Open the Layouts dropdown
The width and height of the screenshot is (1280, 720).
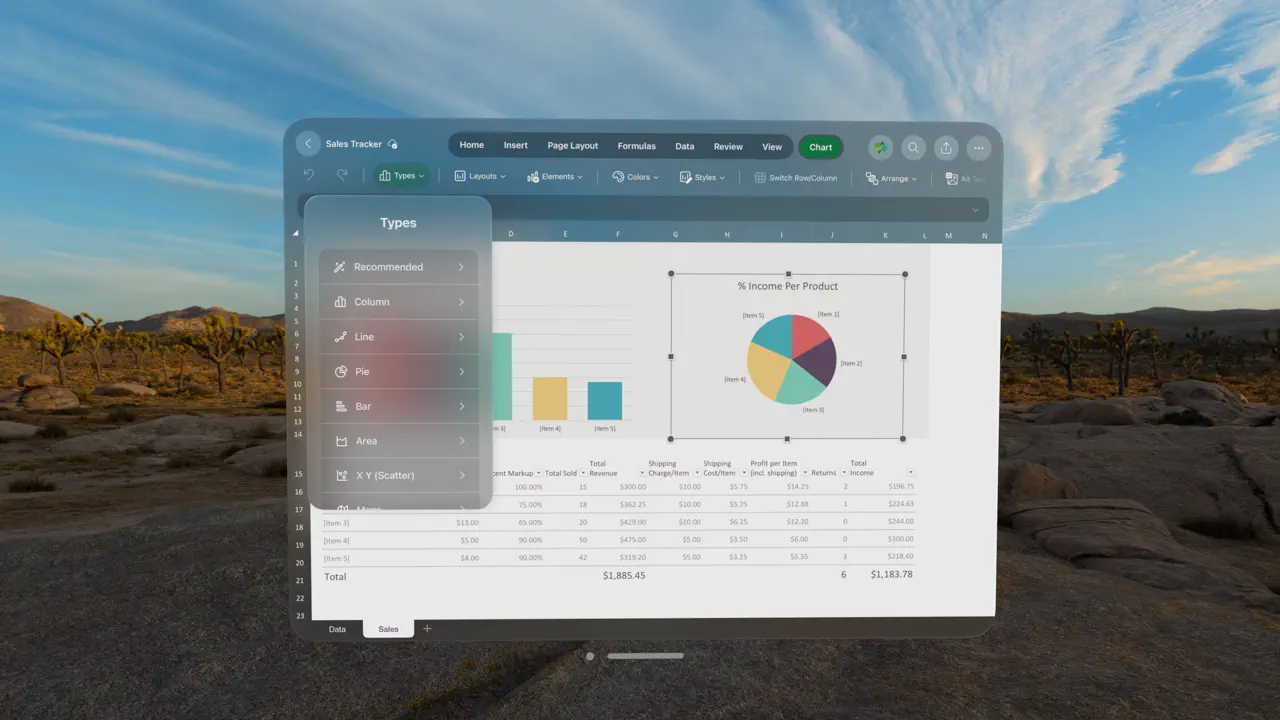coord(480,176)
